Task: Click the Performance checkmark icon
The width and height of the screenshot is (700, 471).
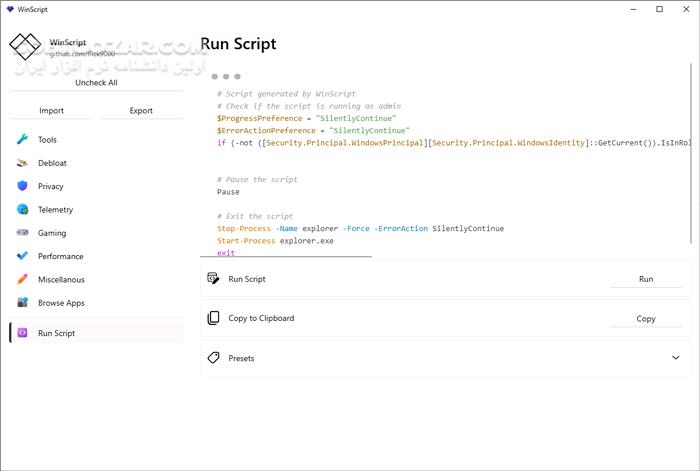Action: [22, 256]
